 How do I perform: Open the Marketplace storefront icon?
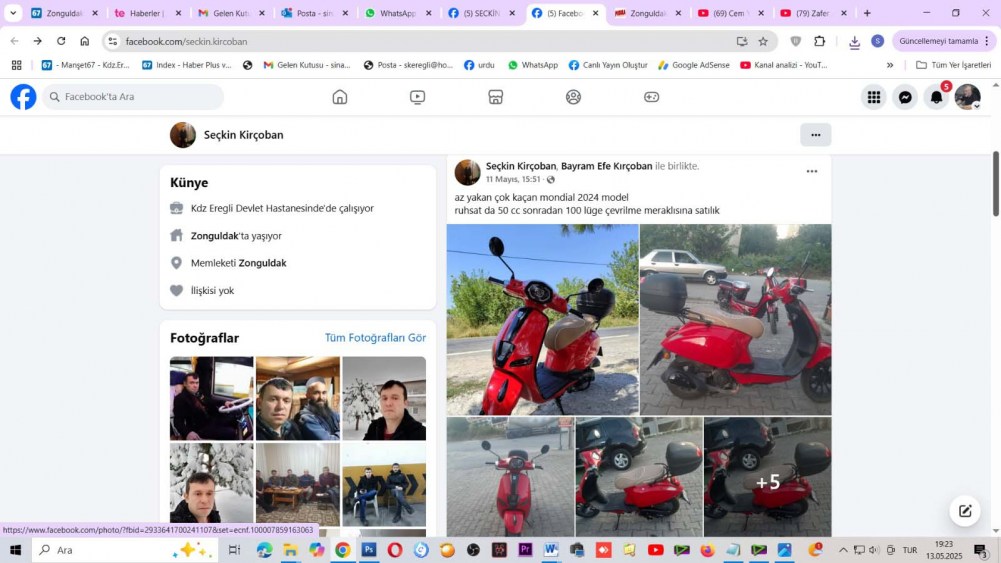495,97
